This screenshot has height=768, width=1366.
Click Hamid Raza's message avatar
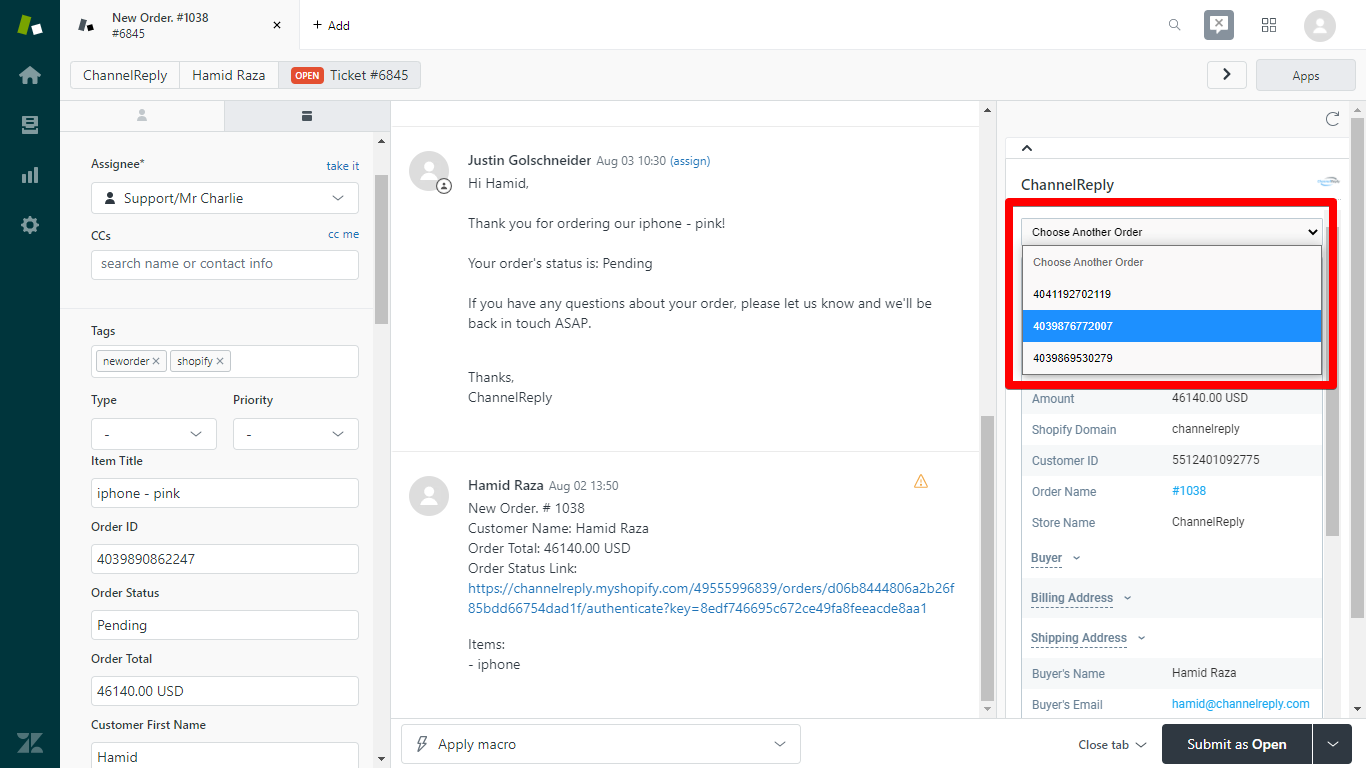coord(429,496)
